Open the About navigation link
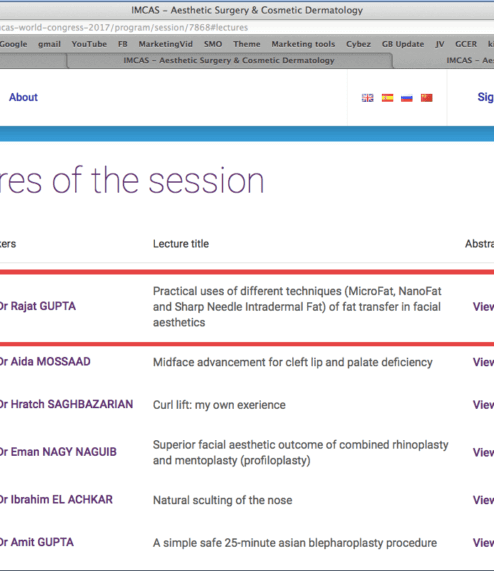 click(x=23, y=97)
